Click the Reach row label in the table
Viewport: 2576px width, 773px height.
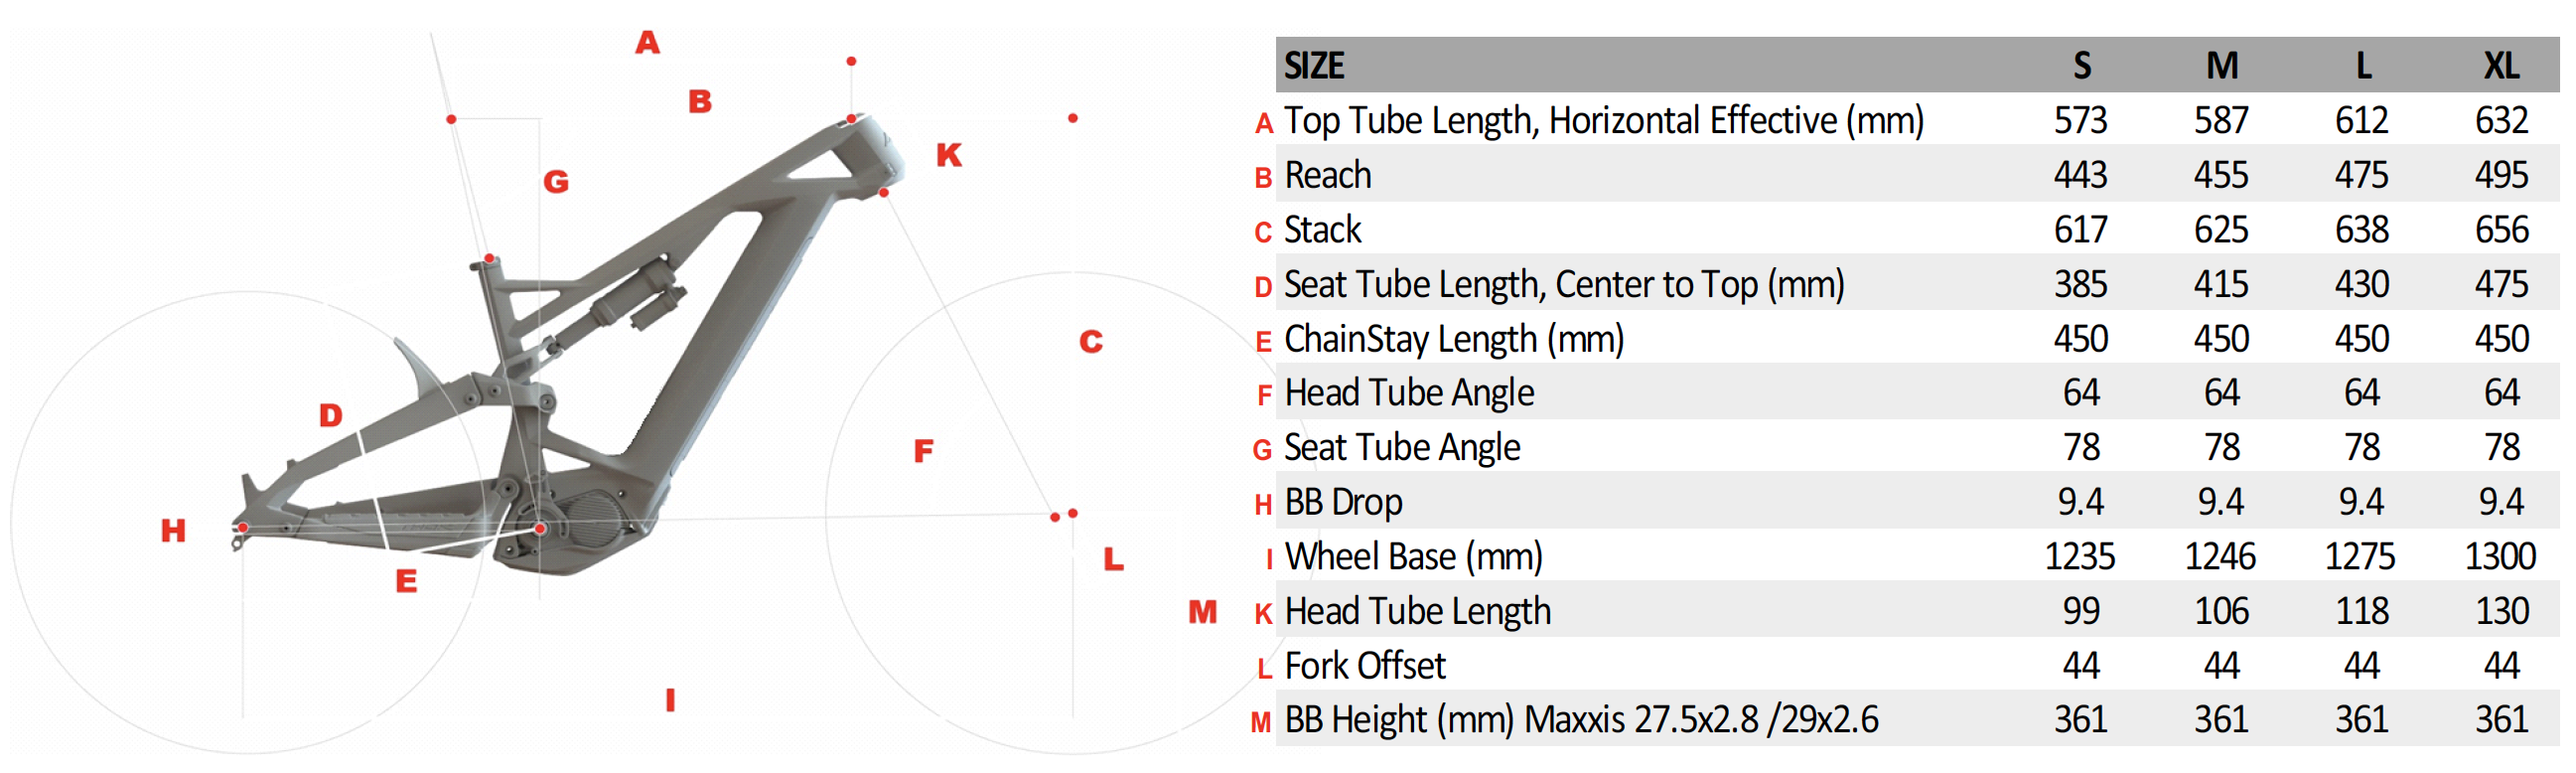click(x=1327, y=176)
